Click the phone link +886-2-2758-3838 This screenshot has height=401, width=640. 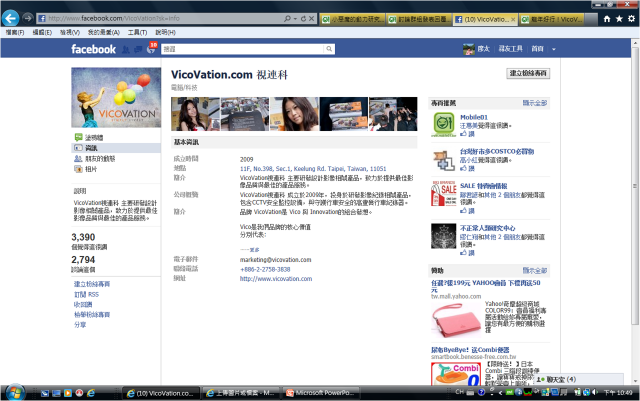(265, 270)
